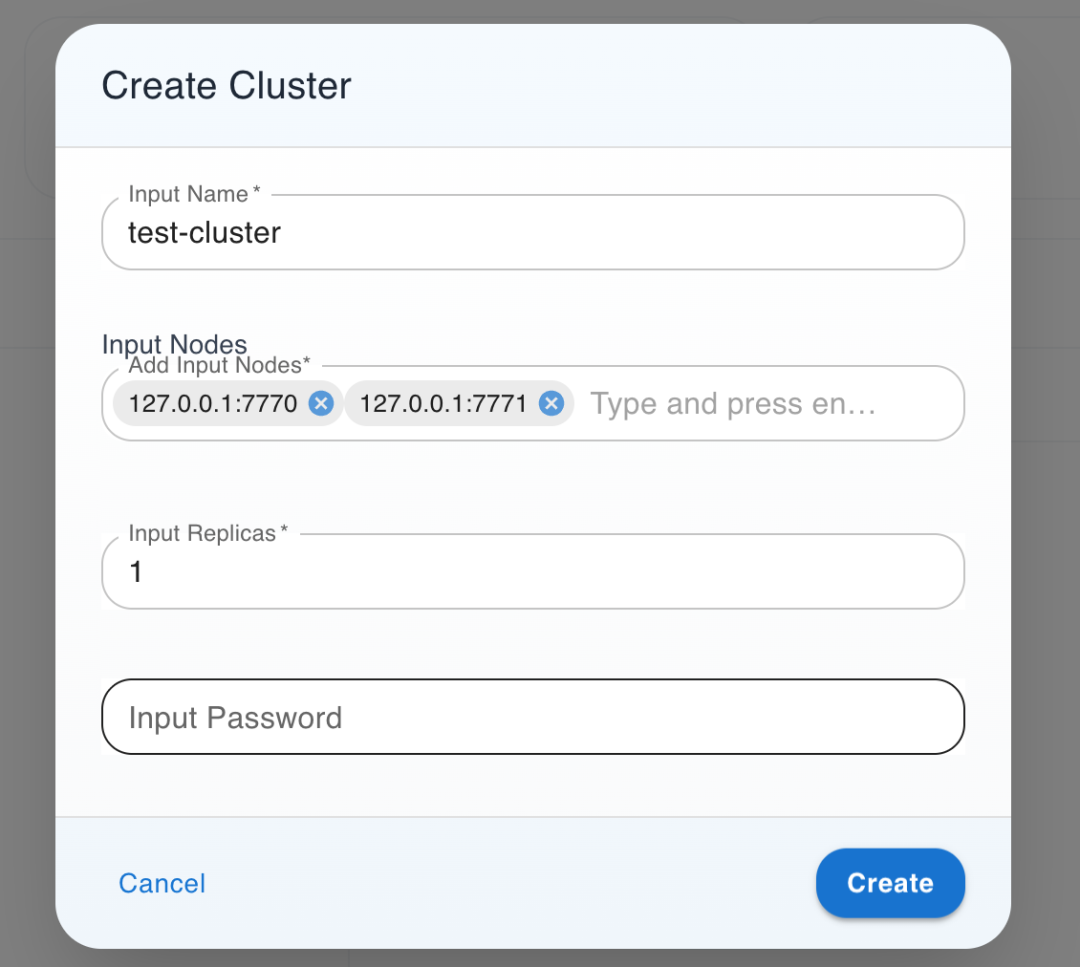Screen dimensions: 1080x967
Task: Focus the Input Name text field
Action: click(533, 232)
